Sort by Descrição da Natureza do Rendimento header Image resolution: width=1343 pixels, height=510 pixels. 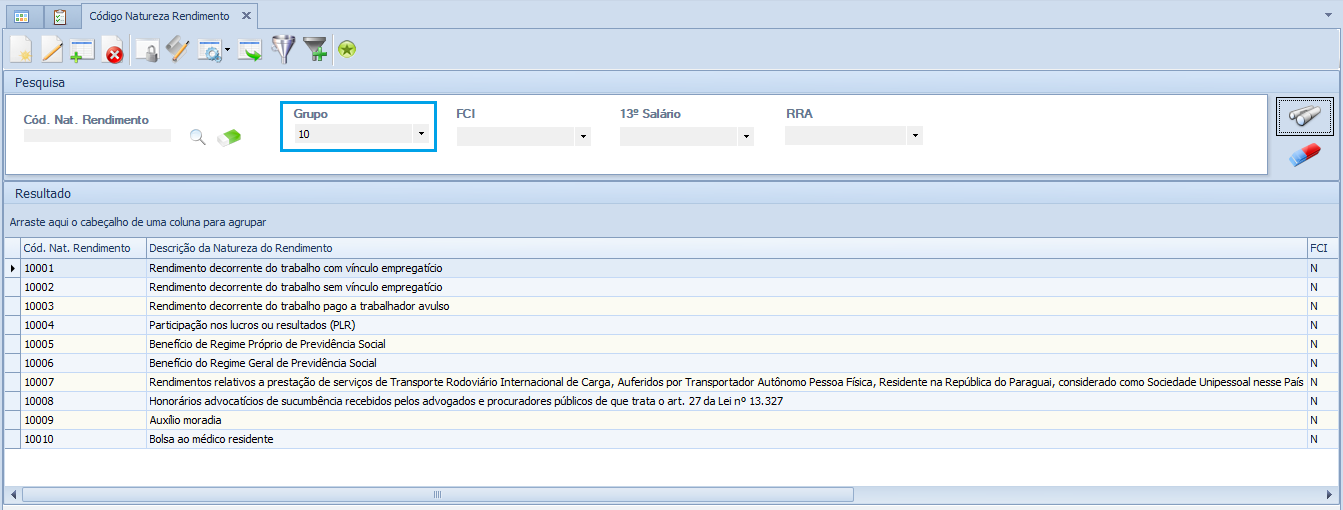pyautogui.click(x=726, y=247)
